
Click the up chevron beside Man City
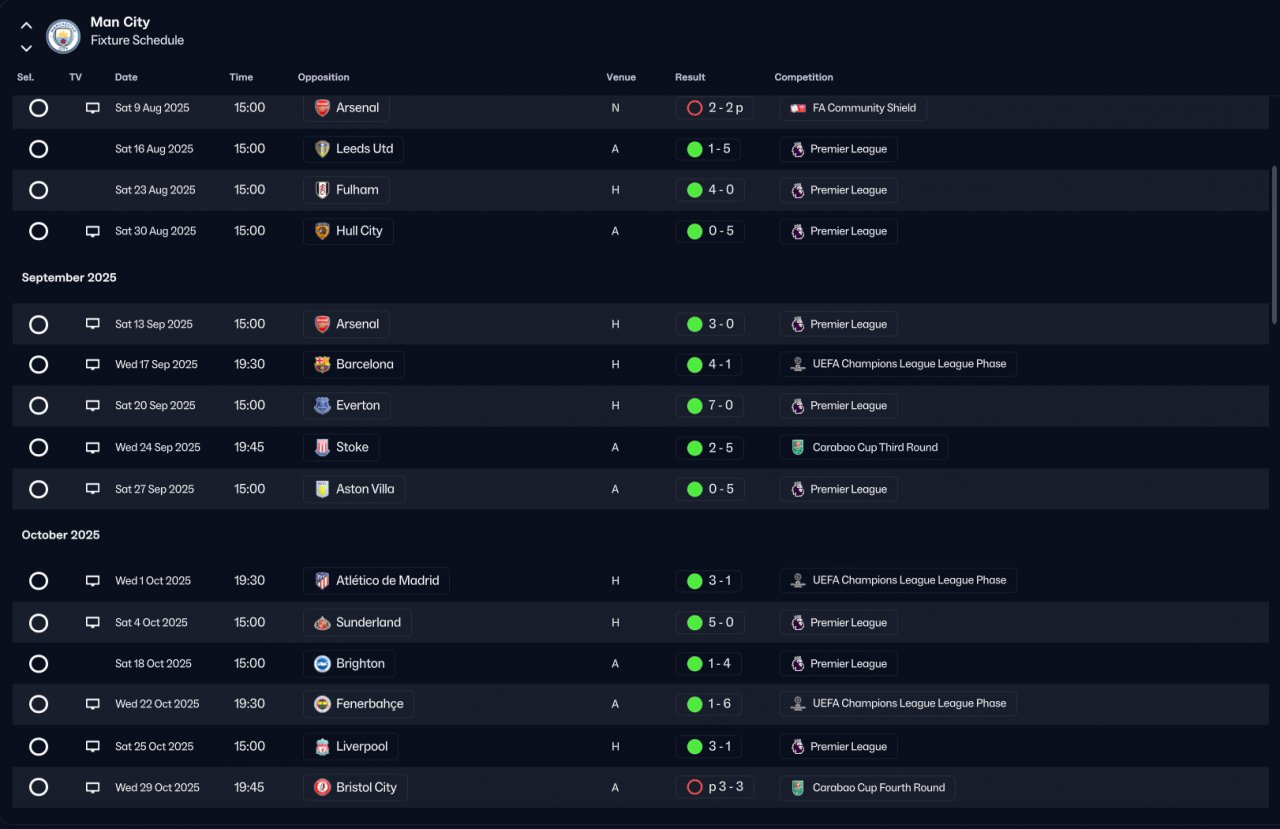26,26
